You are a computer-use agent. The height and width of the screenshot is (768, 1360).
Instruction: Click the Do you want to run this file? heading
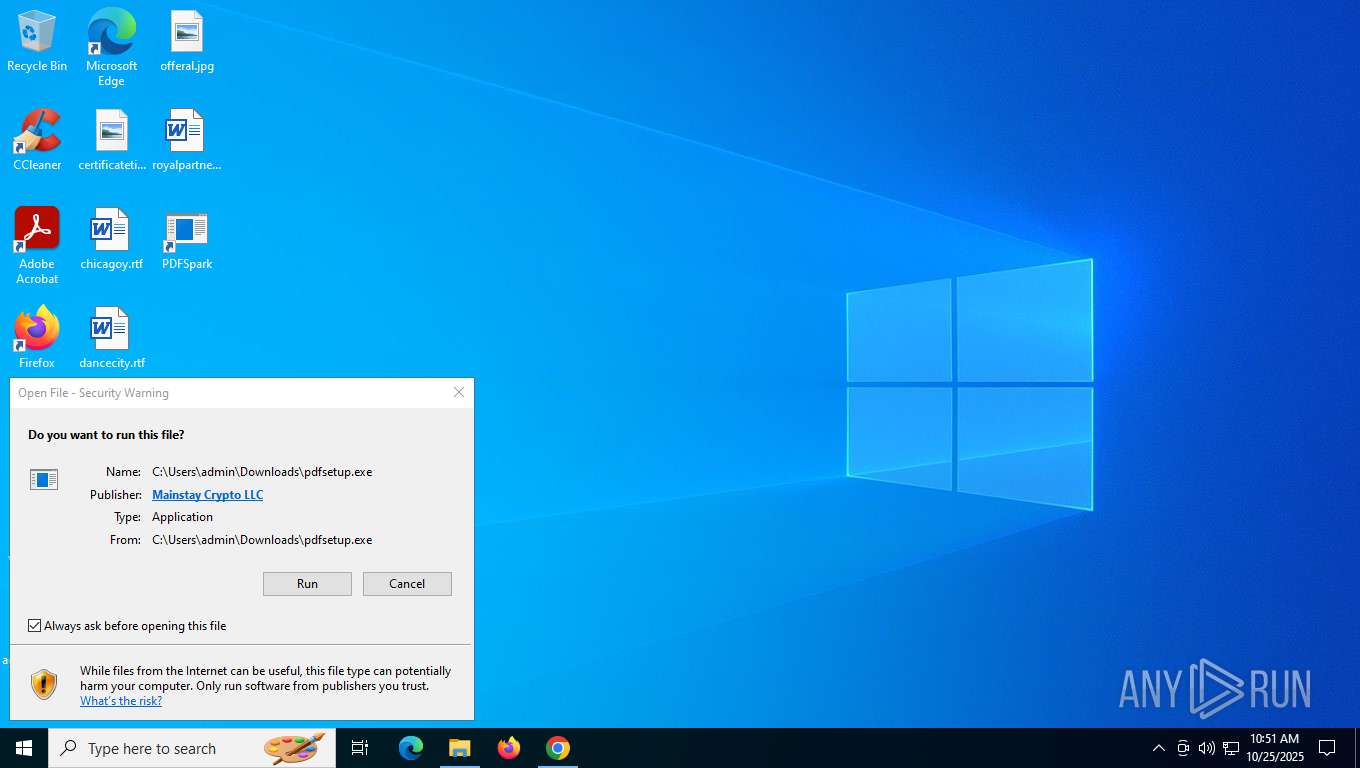coord(106,435)
